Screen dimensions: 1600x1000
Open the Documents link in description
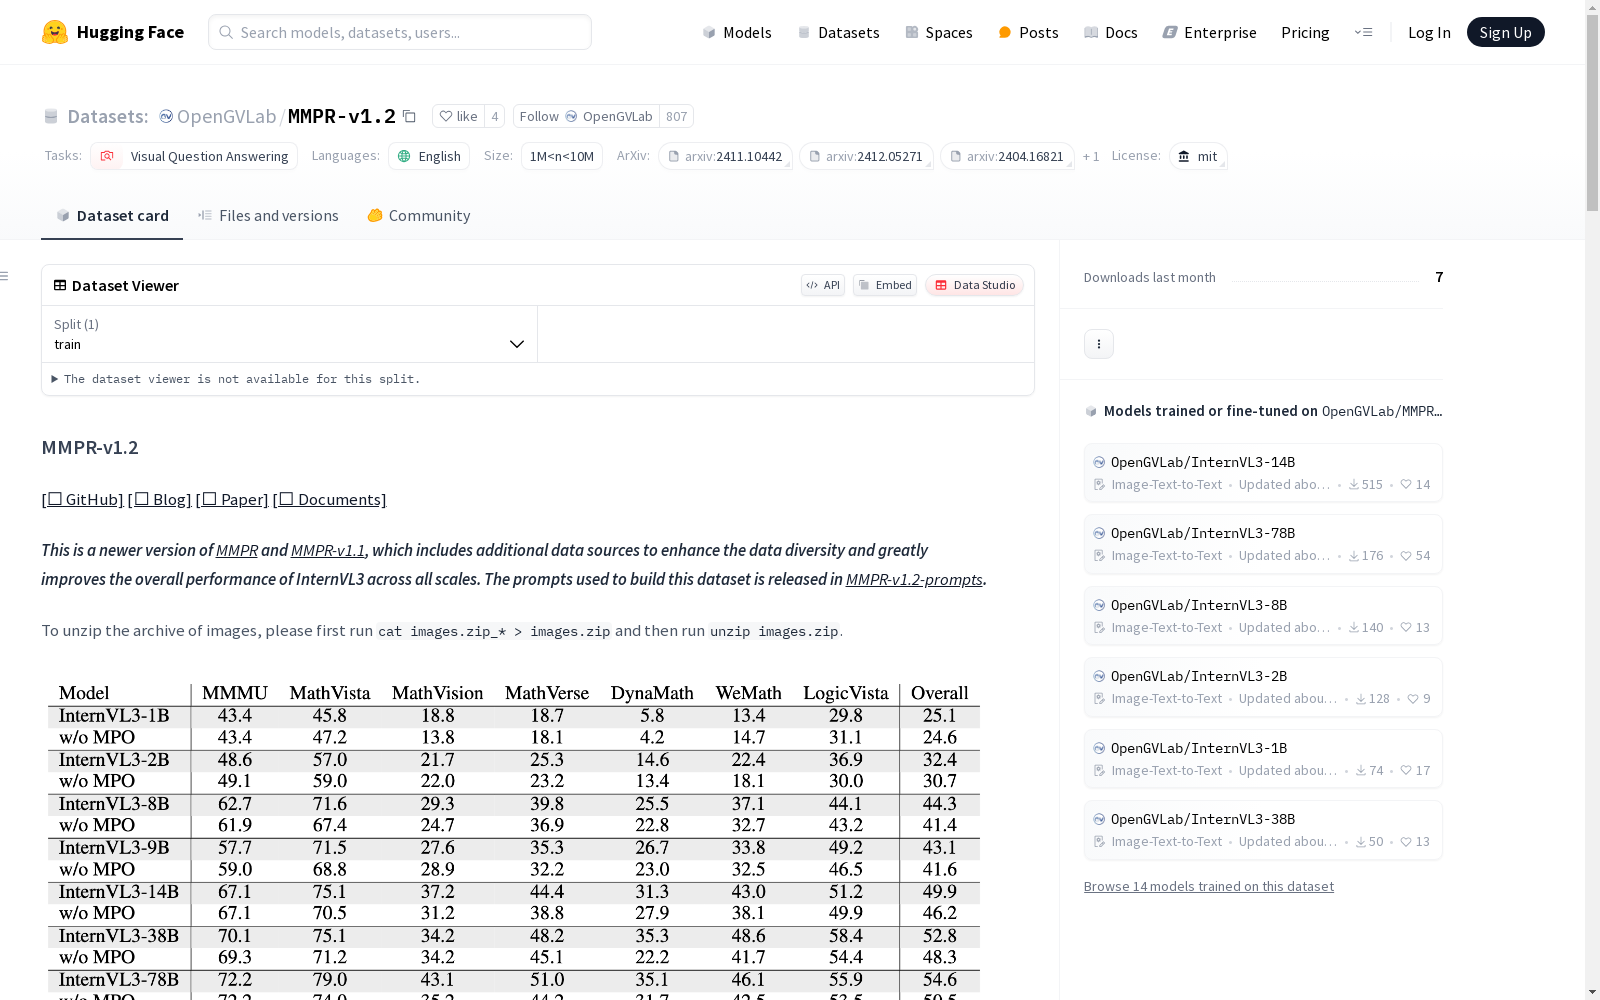330,499
